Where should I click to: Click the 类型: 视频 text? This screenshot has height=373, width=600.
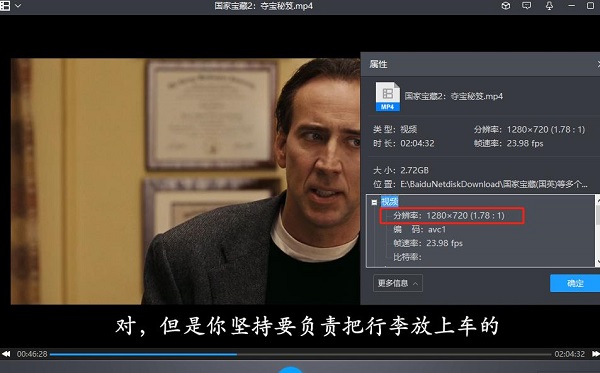[395, 129]
